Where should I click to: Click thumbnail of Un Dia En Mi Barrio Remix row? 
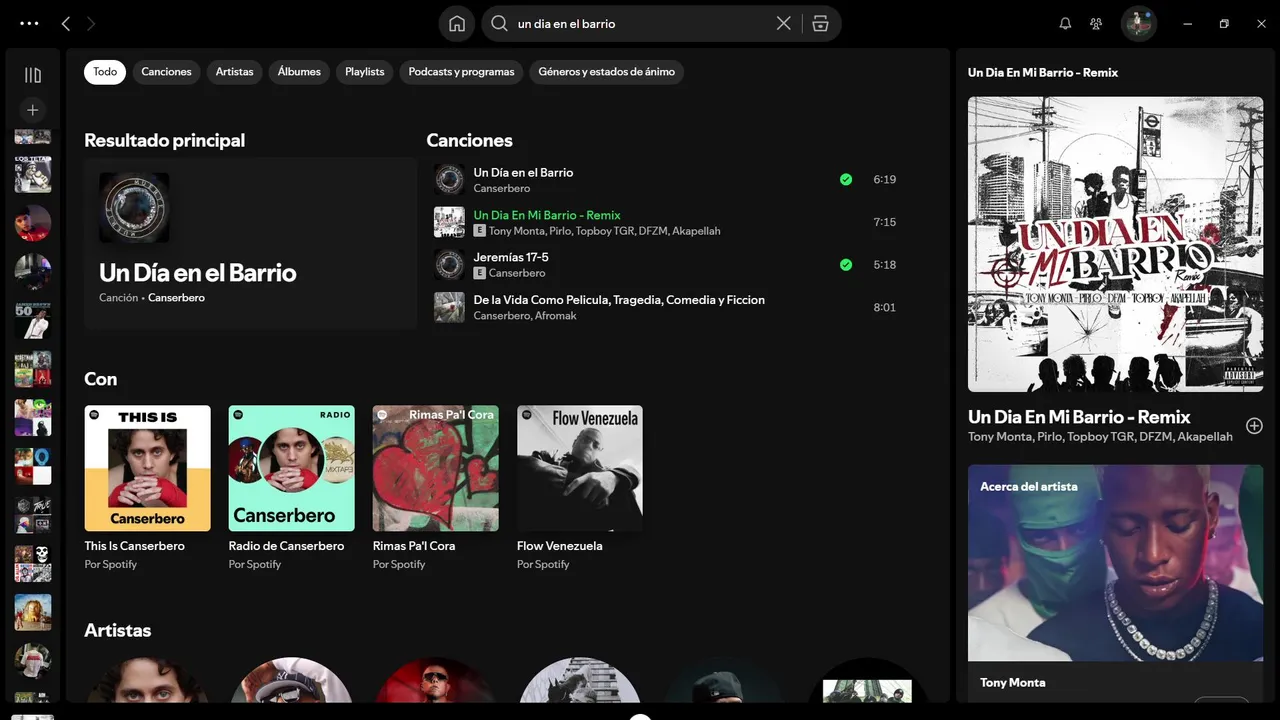click(x=449, y=222)
